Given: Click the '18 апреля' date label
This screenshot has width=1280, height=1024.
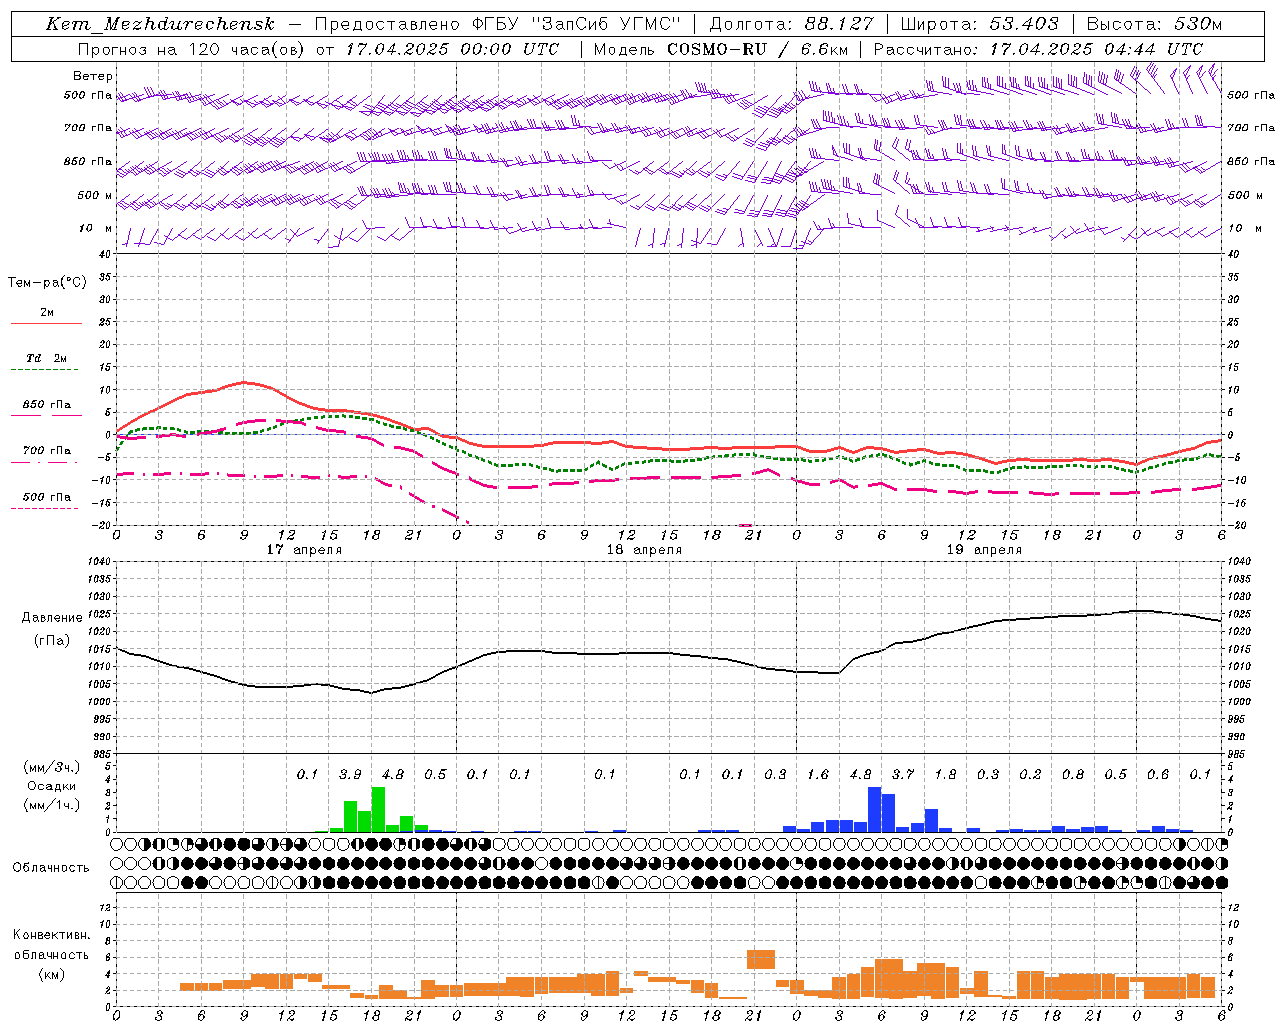Looking at the screenshot, I should 644,550.
